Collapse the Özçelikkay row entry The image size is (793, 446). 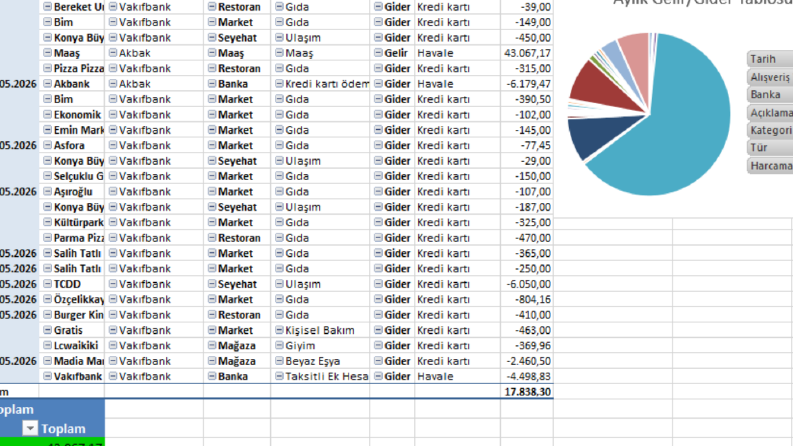48,299
